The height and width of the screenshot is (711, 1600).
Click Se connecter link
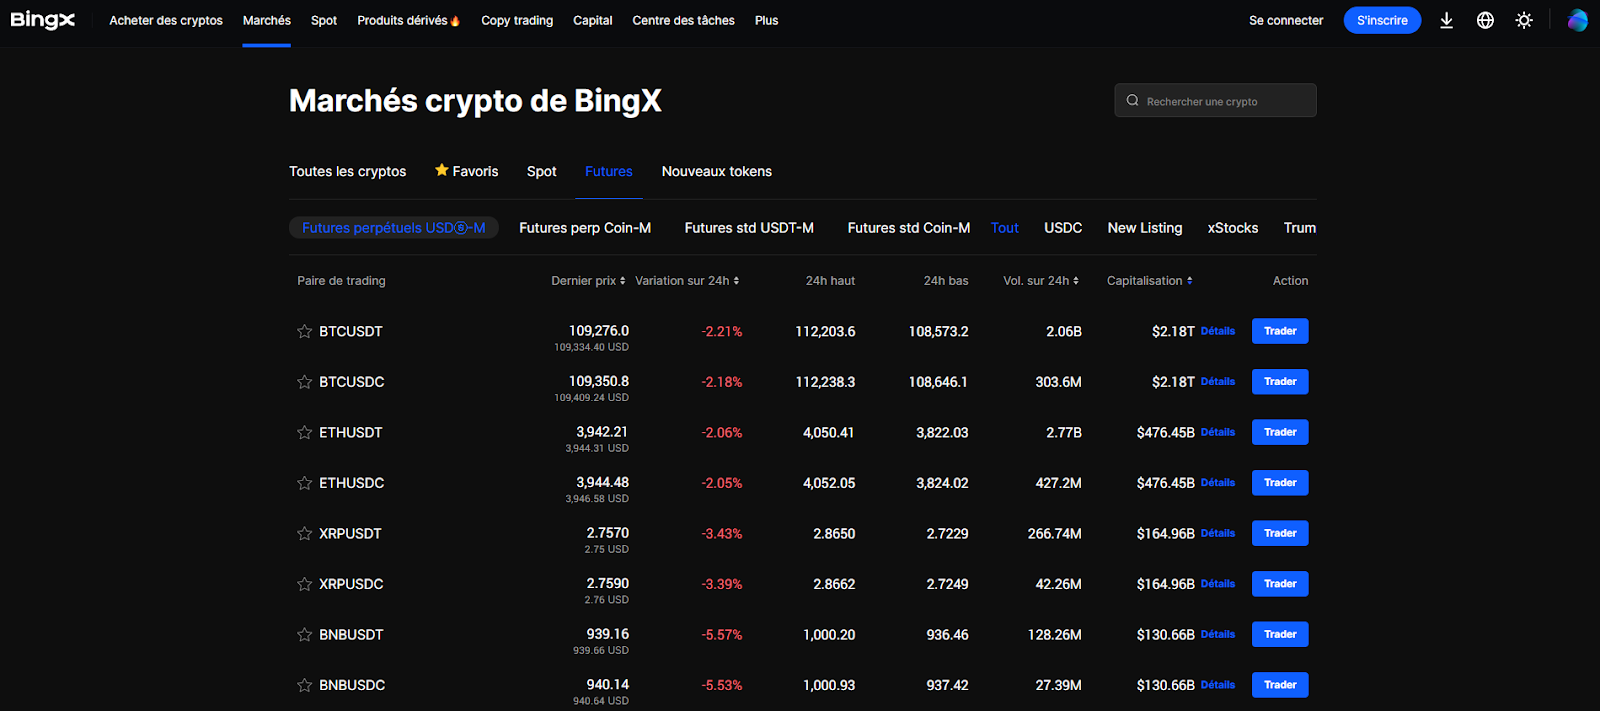tap(1286, 20)
